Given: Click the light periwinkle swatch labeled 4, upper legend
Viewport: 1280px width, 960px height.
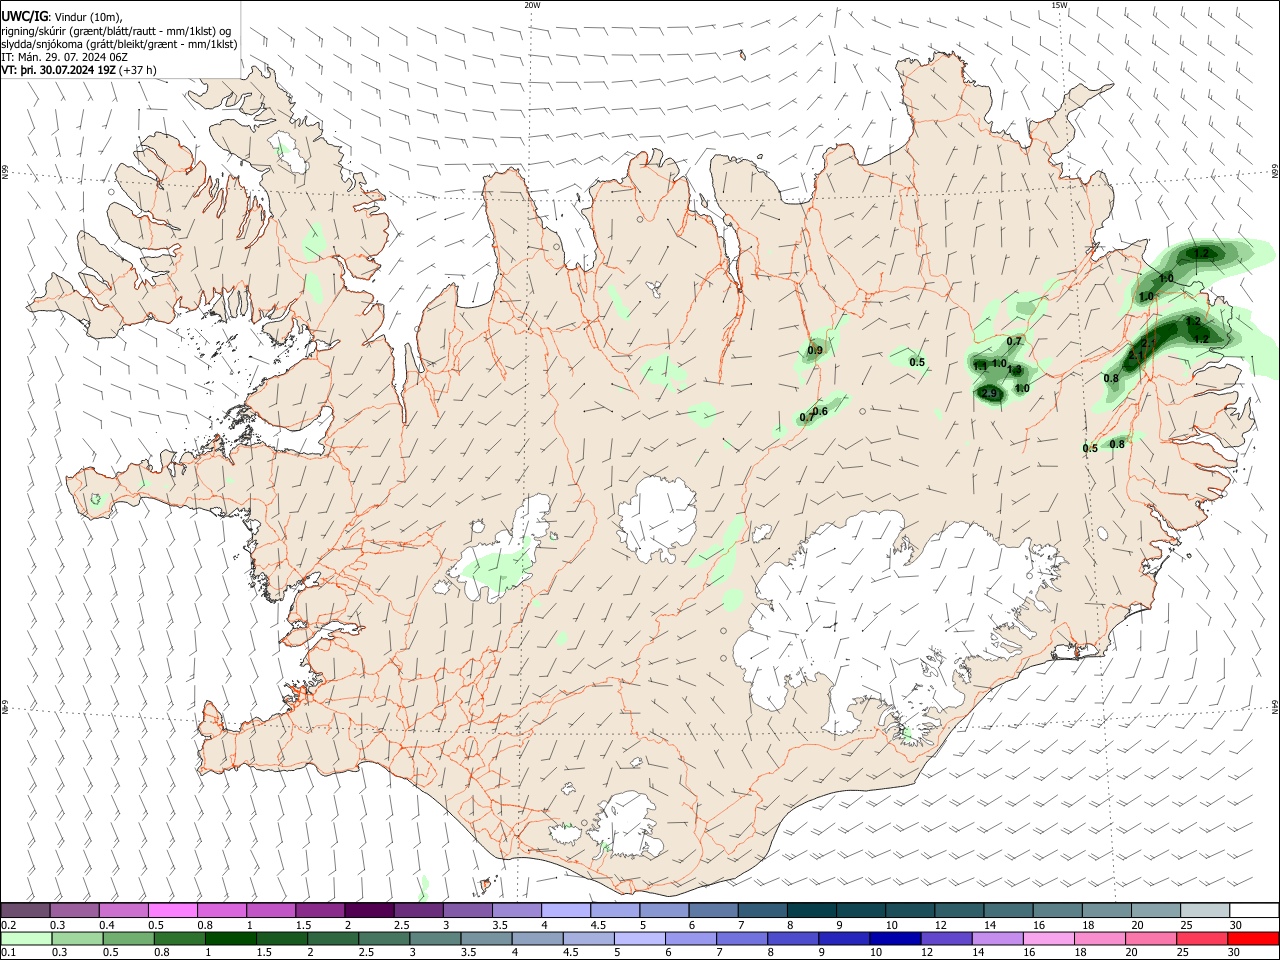Looking at the screenshot, I should [566, 911].
